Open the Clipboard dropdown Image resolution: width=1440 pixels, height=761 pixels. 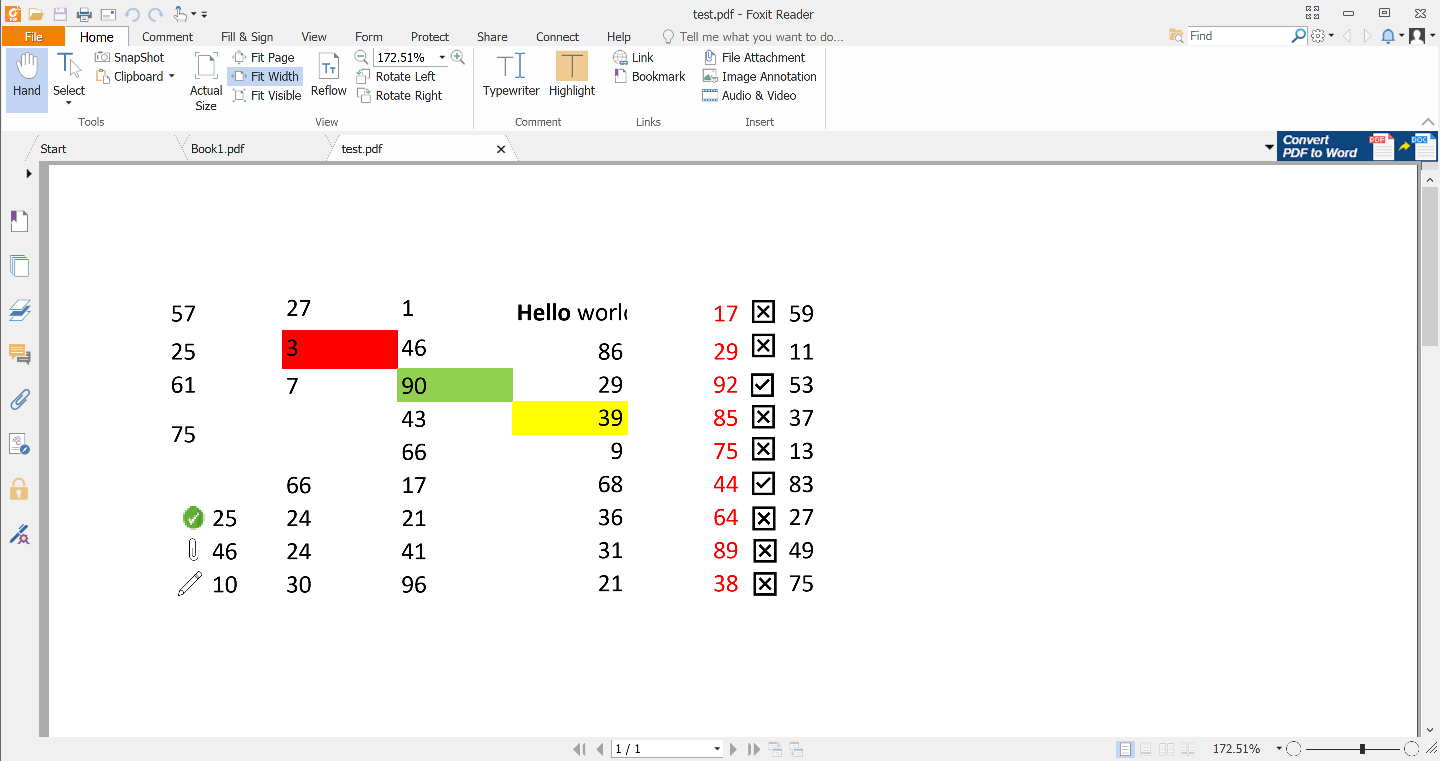pos(170,76)
